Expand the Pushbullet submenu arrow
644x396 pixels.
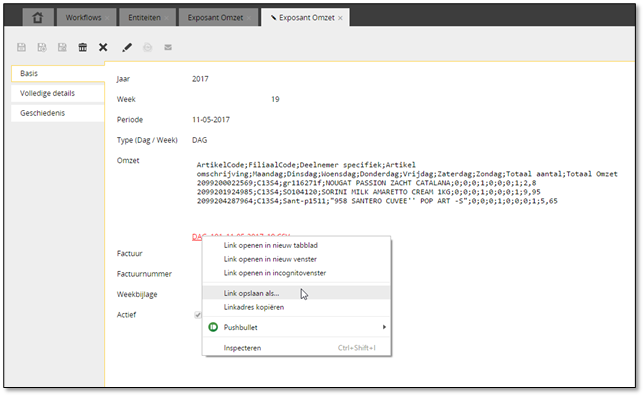pyautogui.click(x=384, y=327)
